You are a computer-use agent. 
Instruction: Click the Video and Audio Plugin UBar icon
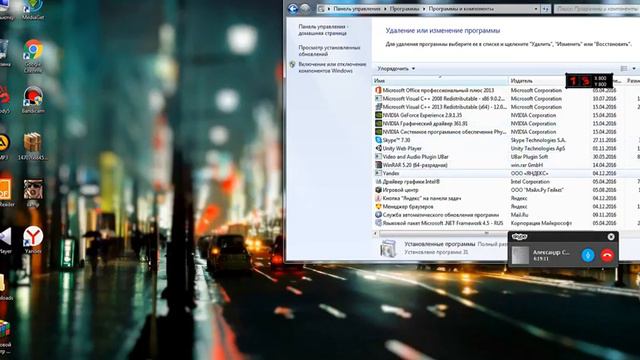click(x=378, y=157)
